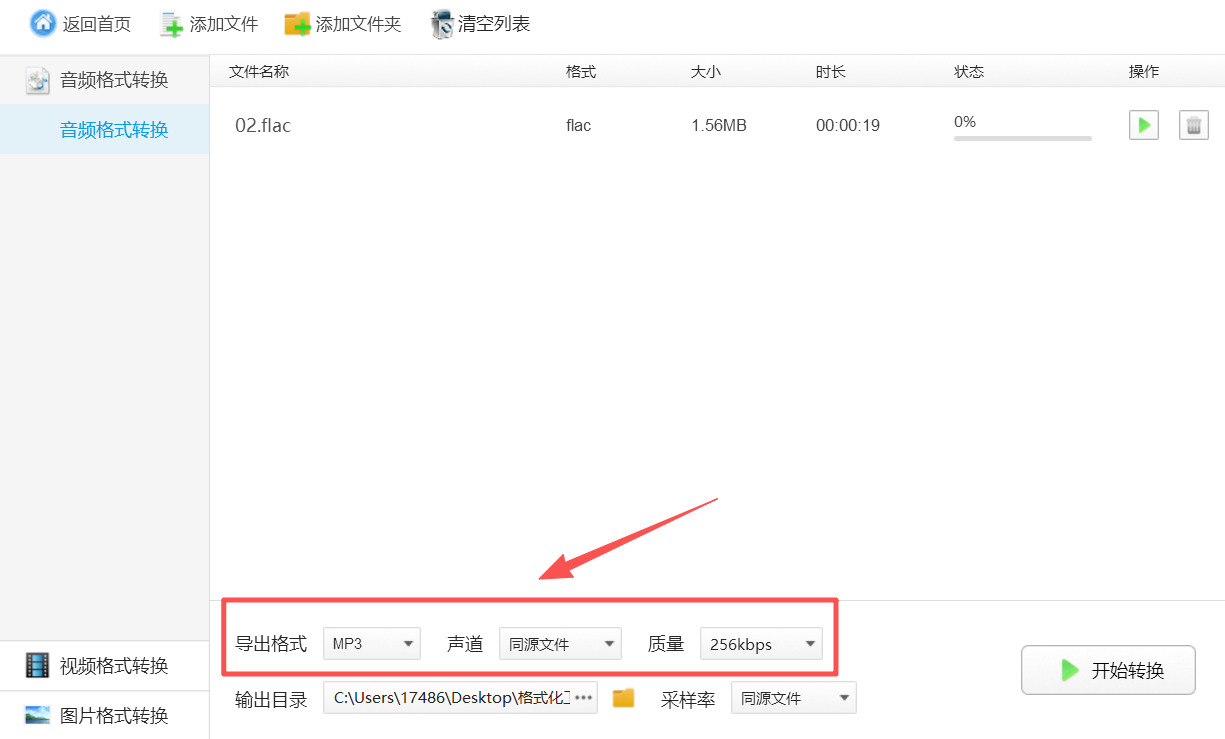Click the 操作 column header

1144,71
